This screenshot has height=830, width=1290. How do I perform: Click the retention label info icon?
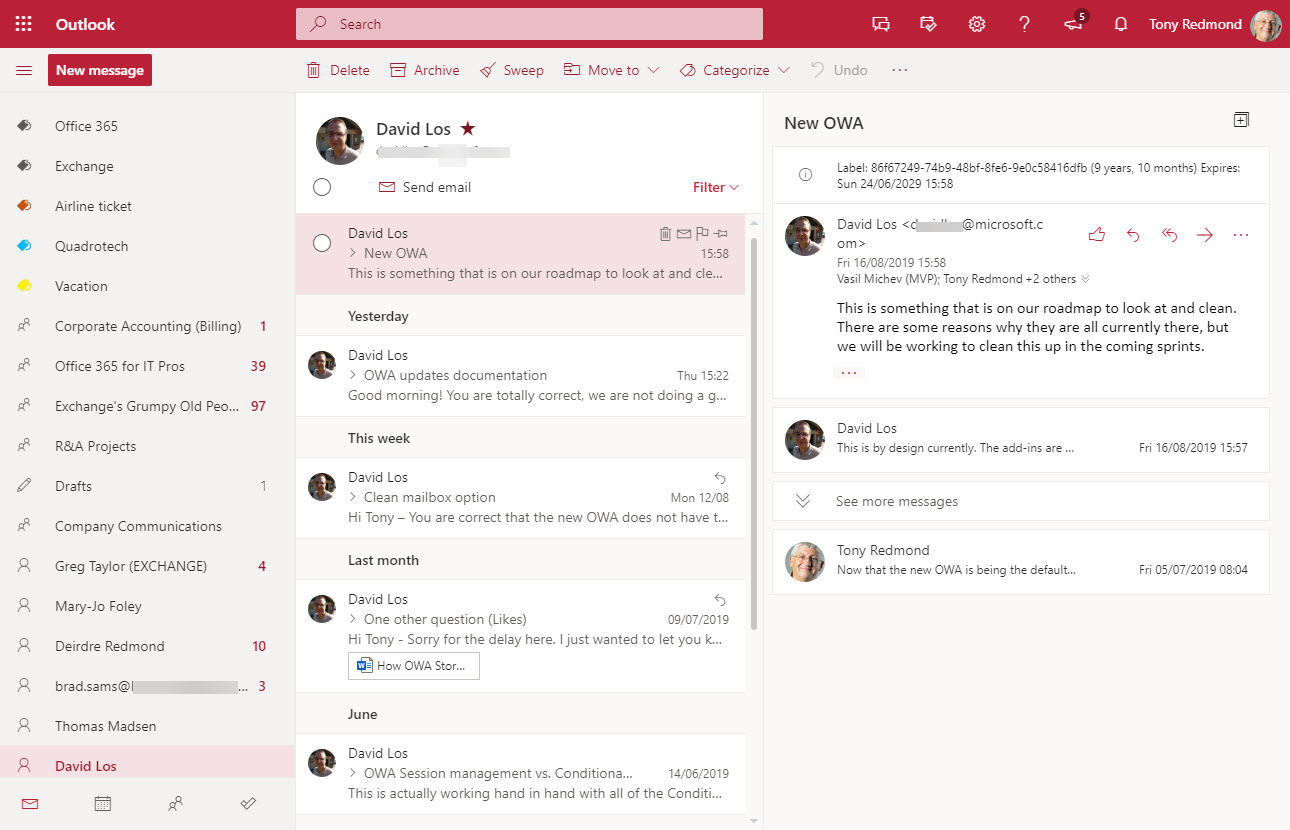click(x=805, y=175)
